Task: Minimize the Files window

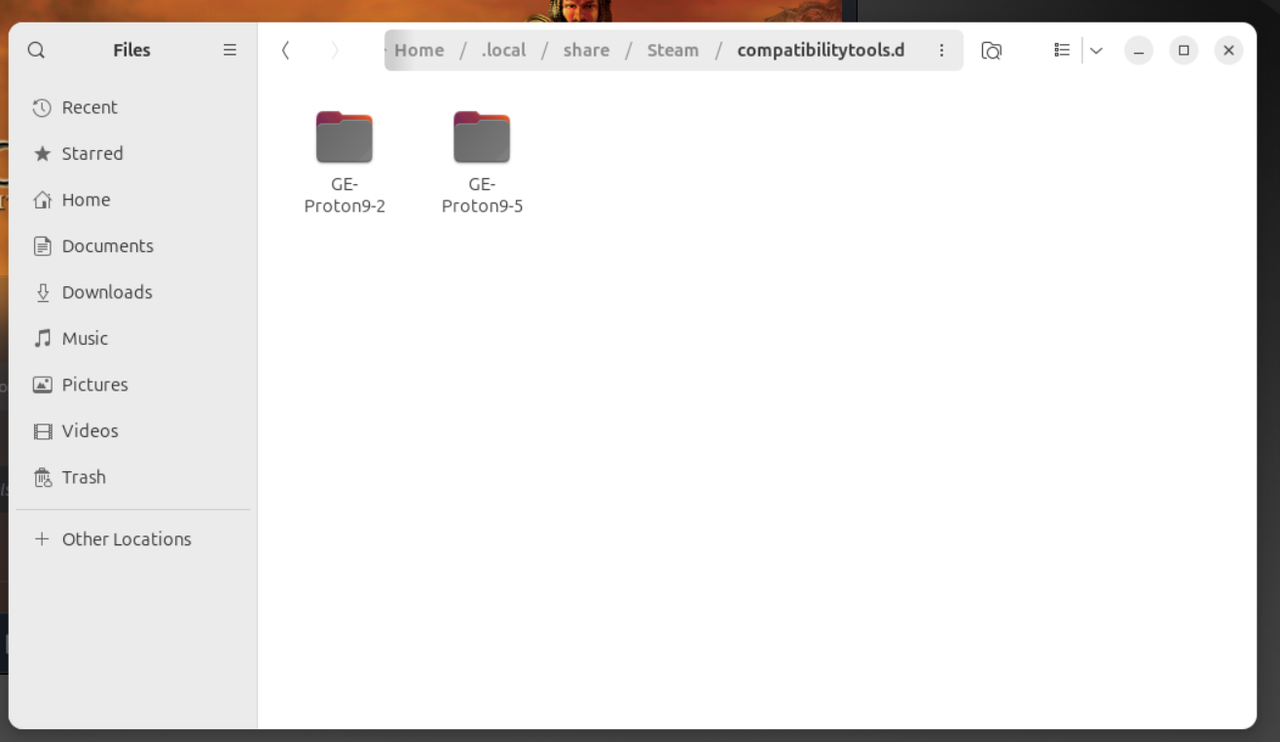Action: click(1139, 50)
